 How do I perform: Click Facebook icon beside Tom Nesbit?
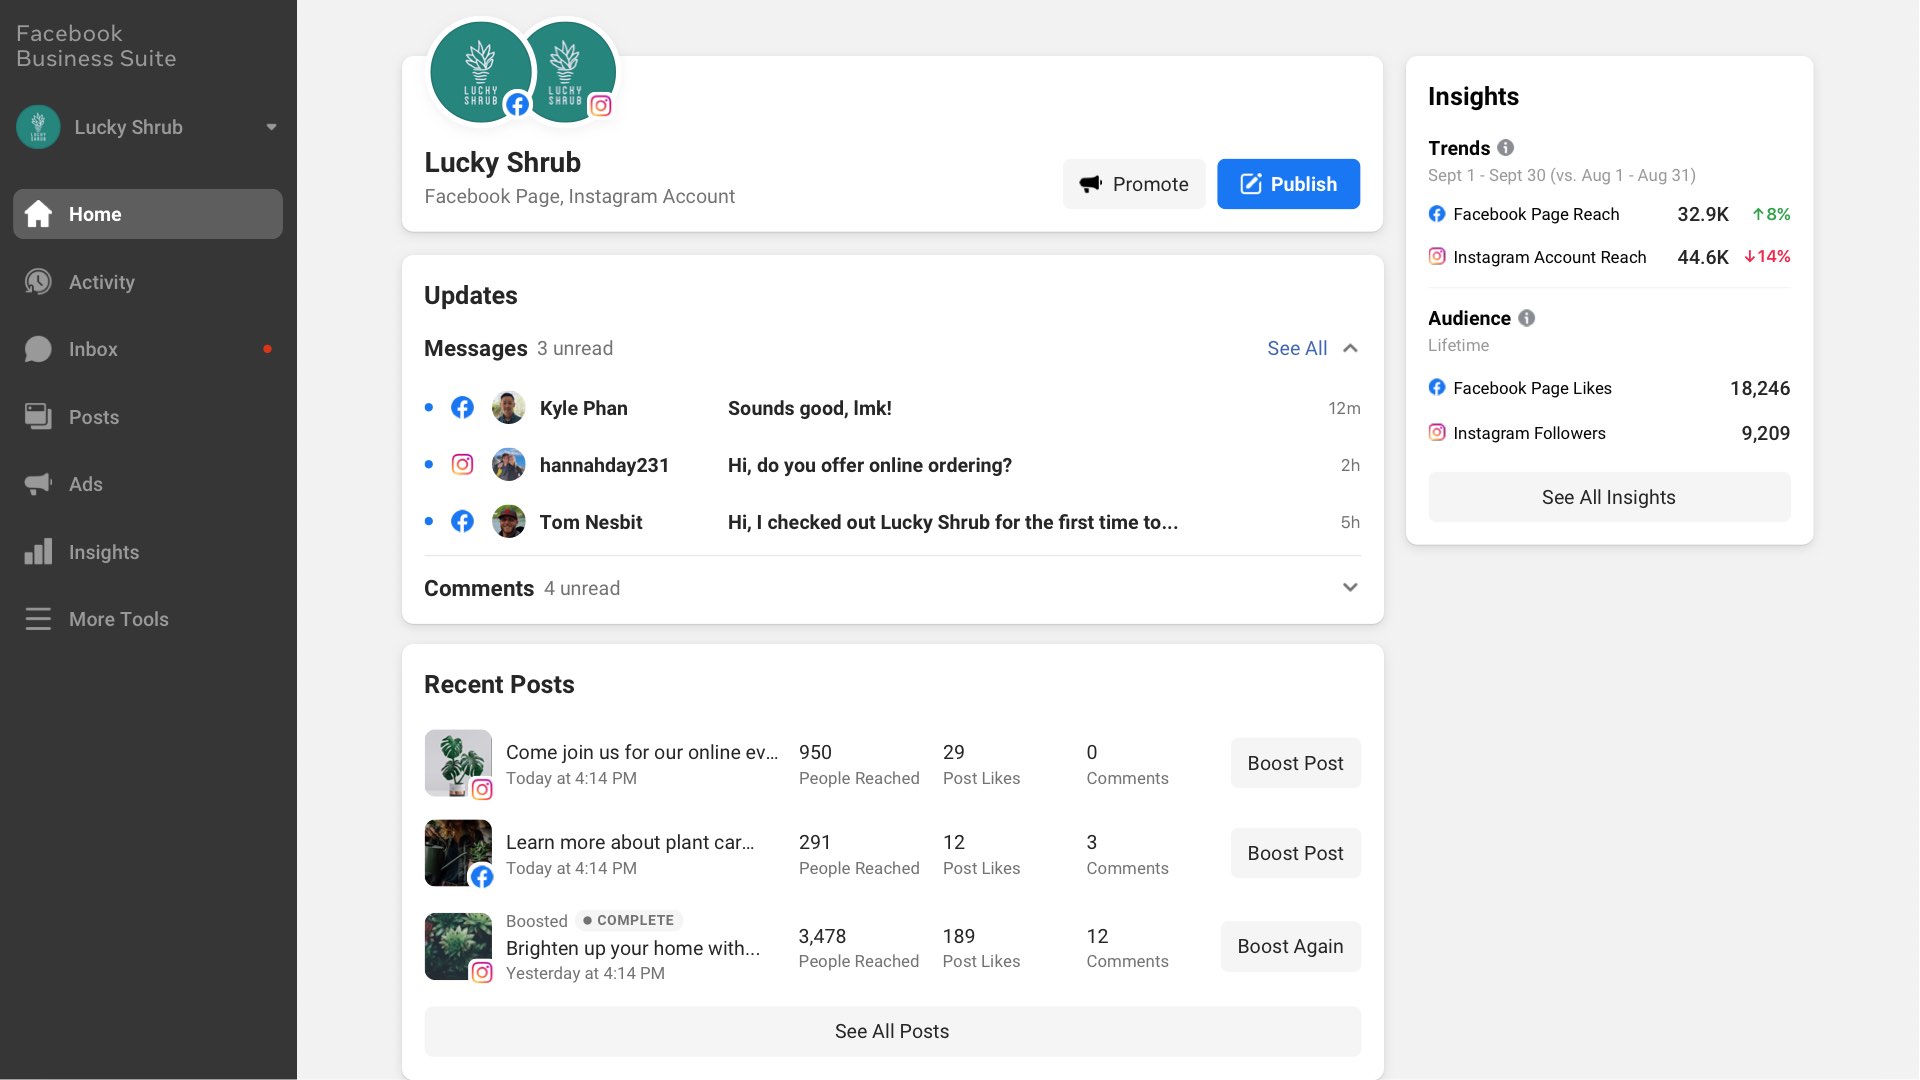[x=462, y=521]
